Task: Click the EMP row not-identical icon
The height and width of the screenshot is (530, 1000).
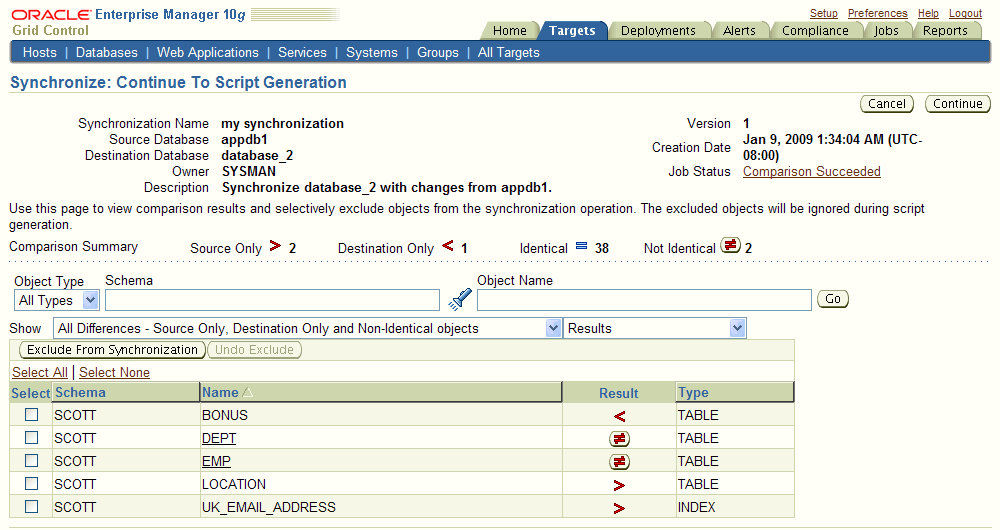Action: click(619, 462)
